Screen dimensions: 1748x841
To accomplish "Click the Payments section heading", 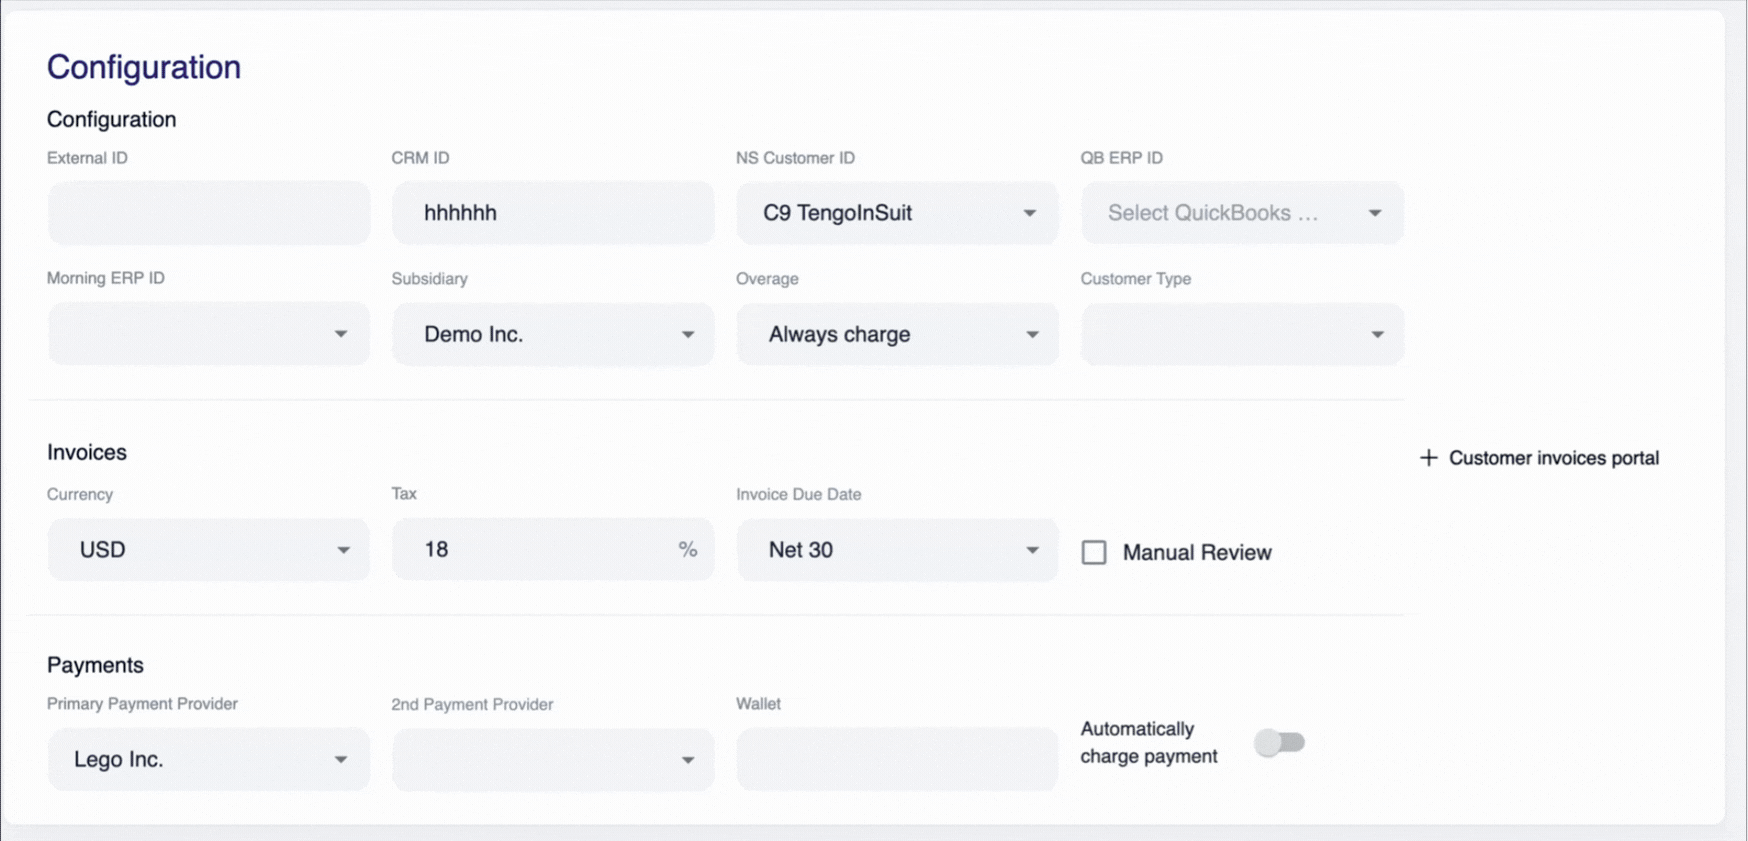I will pos(95,665).
